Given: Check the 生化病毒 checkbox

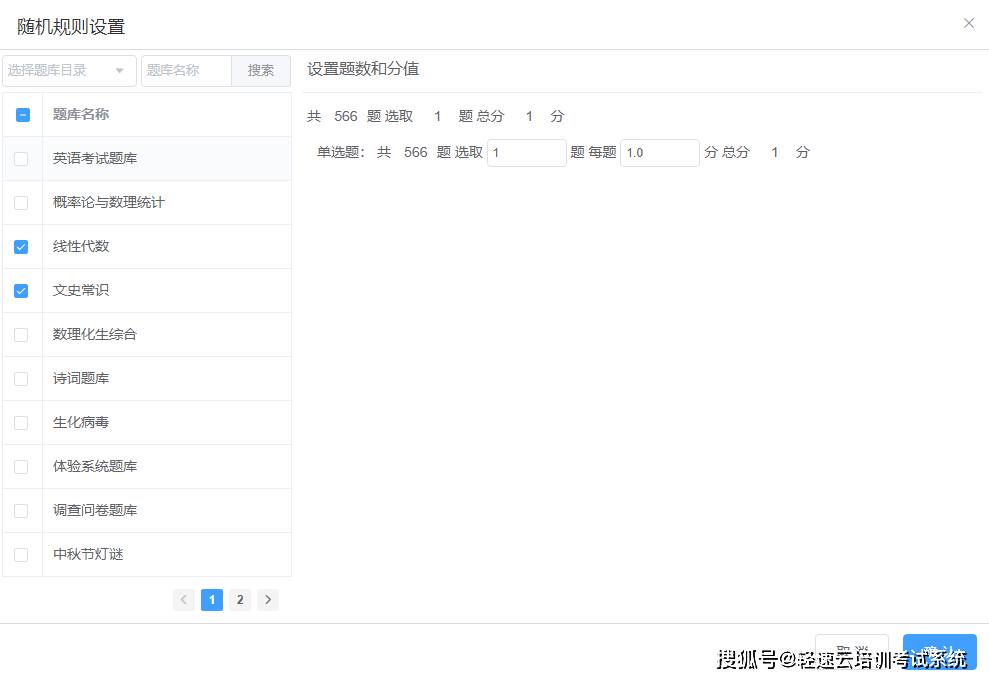Looking at the screenshot, I should (22, 423).
